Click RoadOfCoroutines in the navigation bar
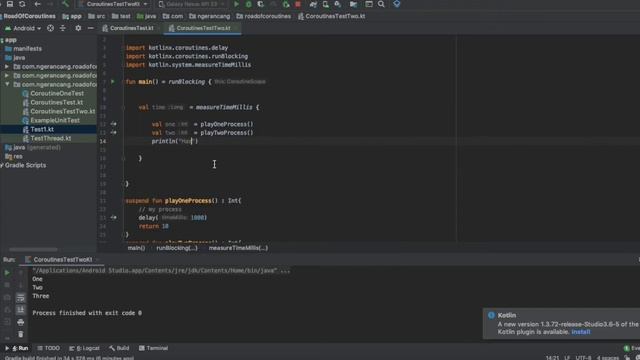The image size is (640, 360). [x=29, y=16]
